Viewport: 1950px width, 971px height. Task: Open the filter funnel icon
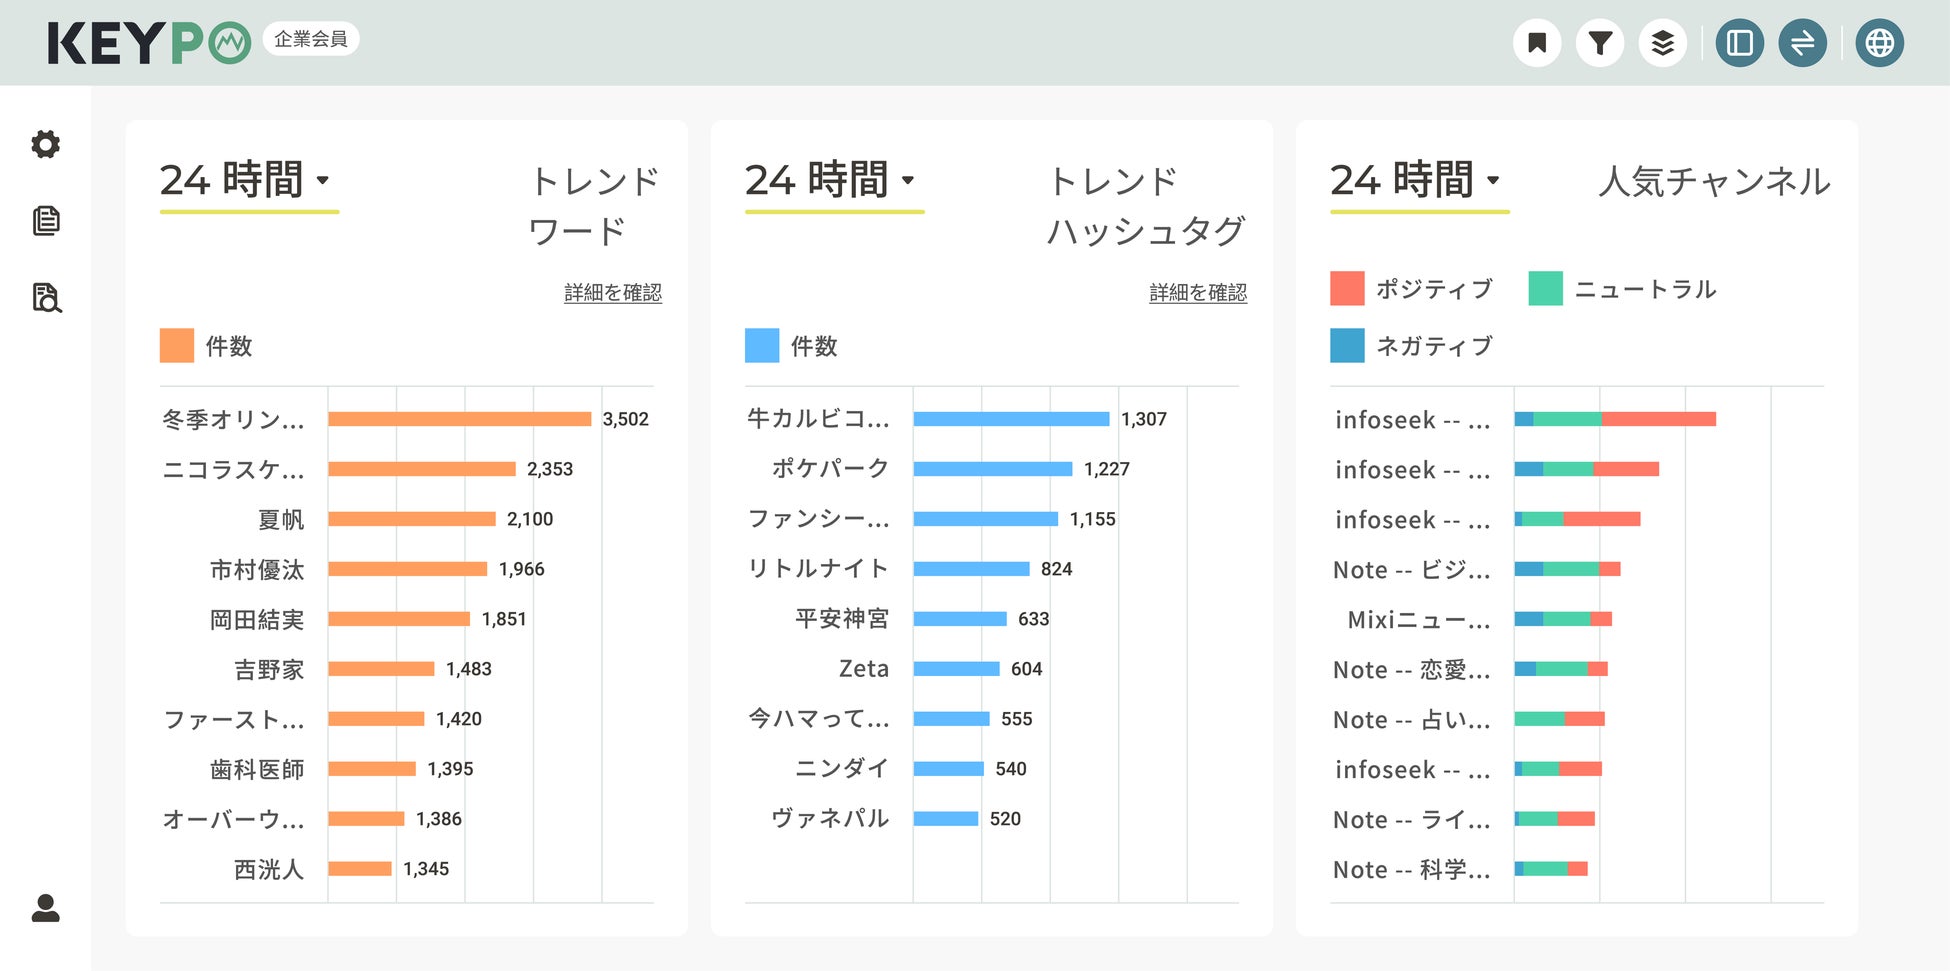coord(1600,43)
